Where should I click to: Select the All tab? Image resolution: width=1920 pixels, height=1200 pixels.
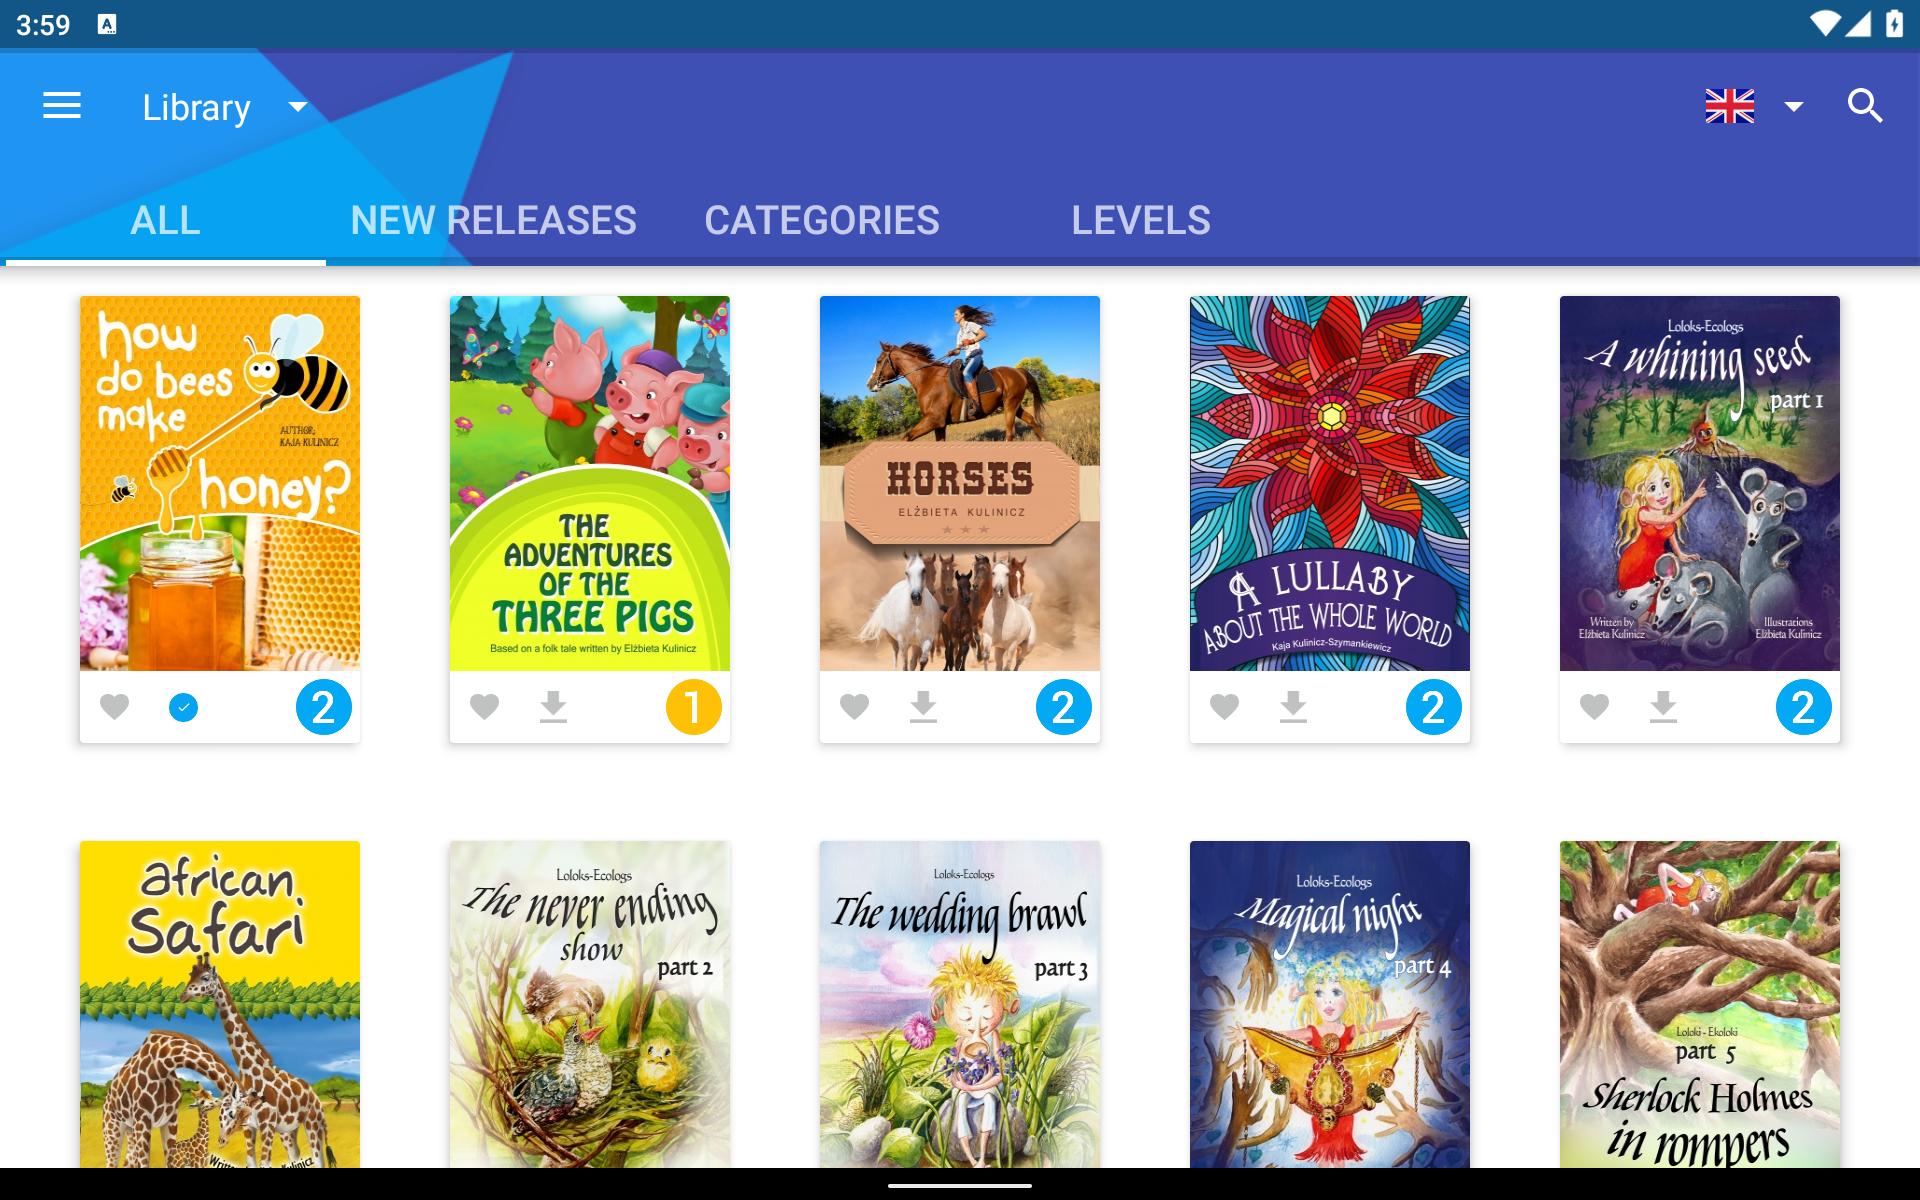click(166, 220)
